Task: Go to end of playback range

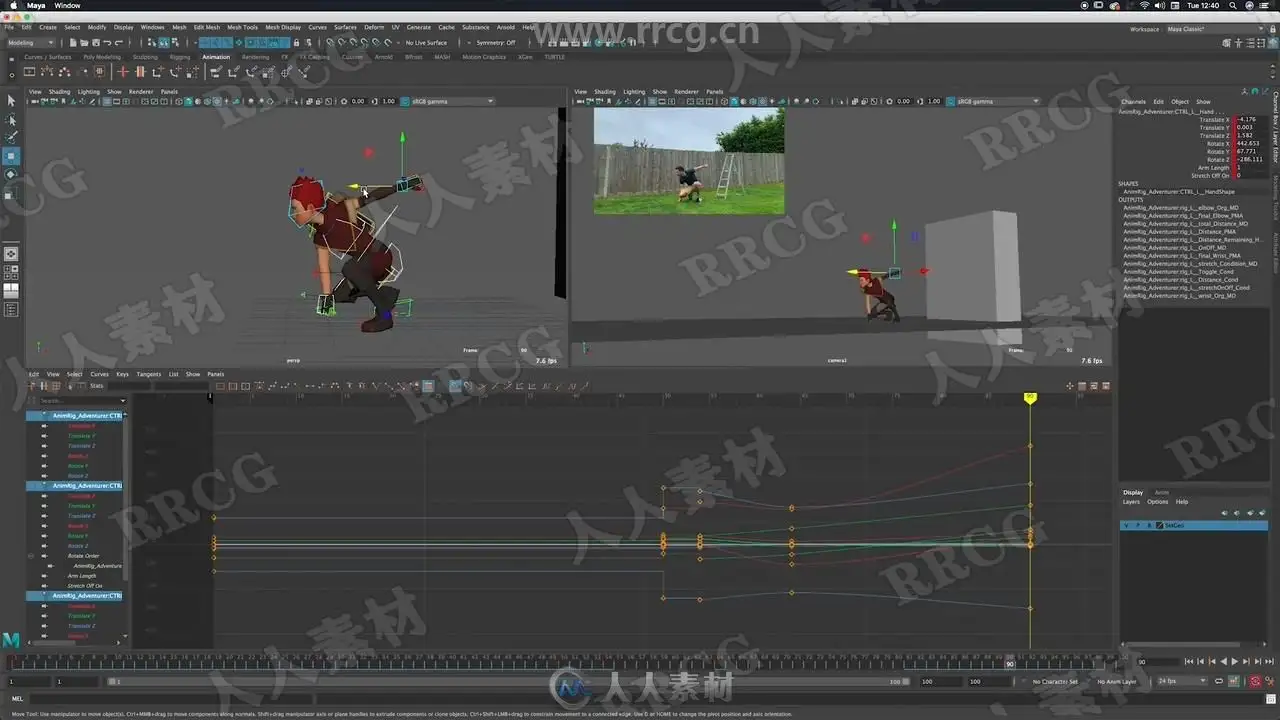Action: pyautogui.click(x=1268, y=661)
